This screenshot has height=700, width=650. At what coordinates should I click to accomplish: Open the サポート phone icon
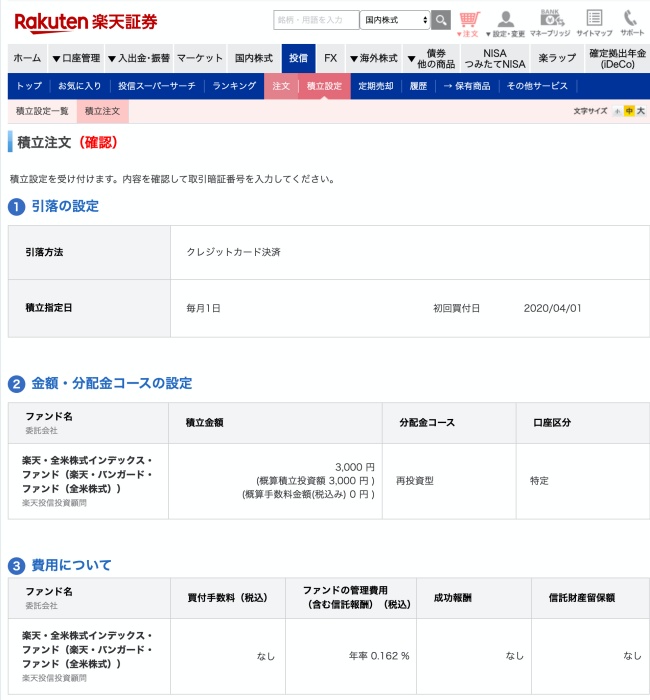pyautogui.click(x=632, y=24)
